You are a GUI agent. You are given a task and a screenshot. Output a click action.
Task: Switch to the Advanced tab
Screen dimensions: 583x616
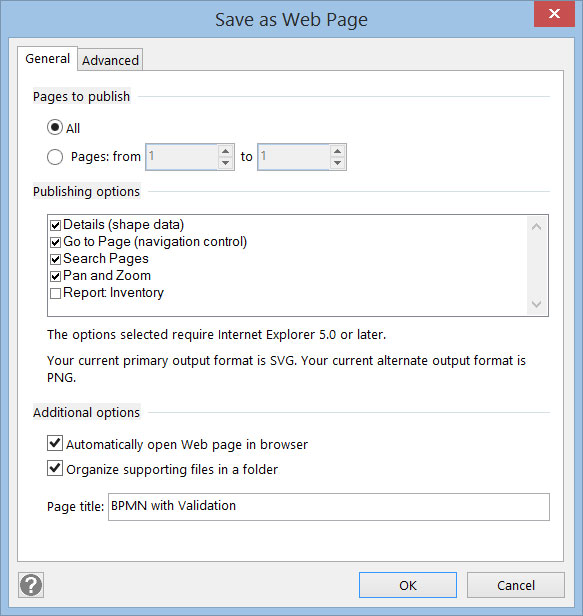coord(110,60)
